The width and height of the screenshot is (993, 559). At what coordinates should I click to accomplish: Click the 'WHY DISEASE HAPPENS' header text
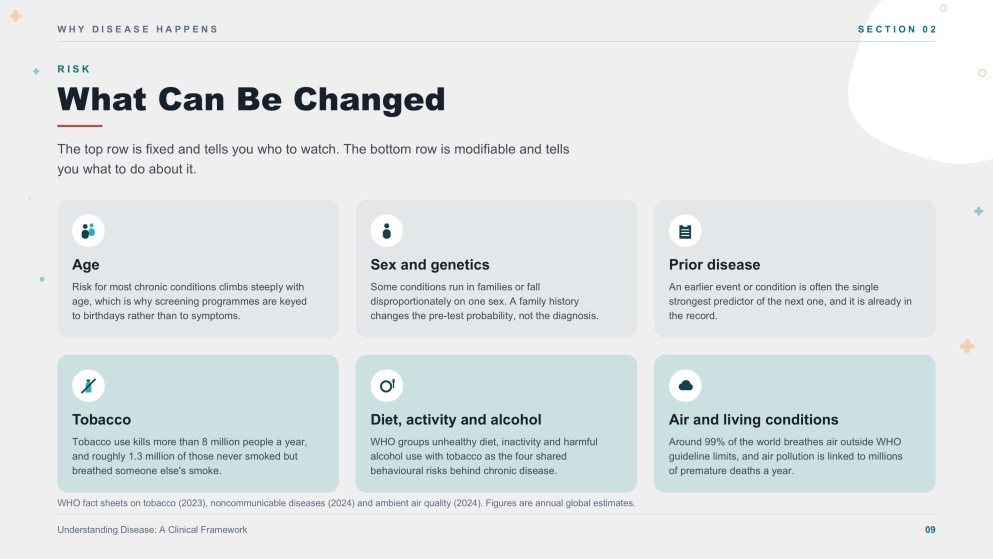(x=137, y=29)
